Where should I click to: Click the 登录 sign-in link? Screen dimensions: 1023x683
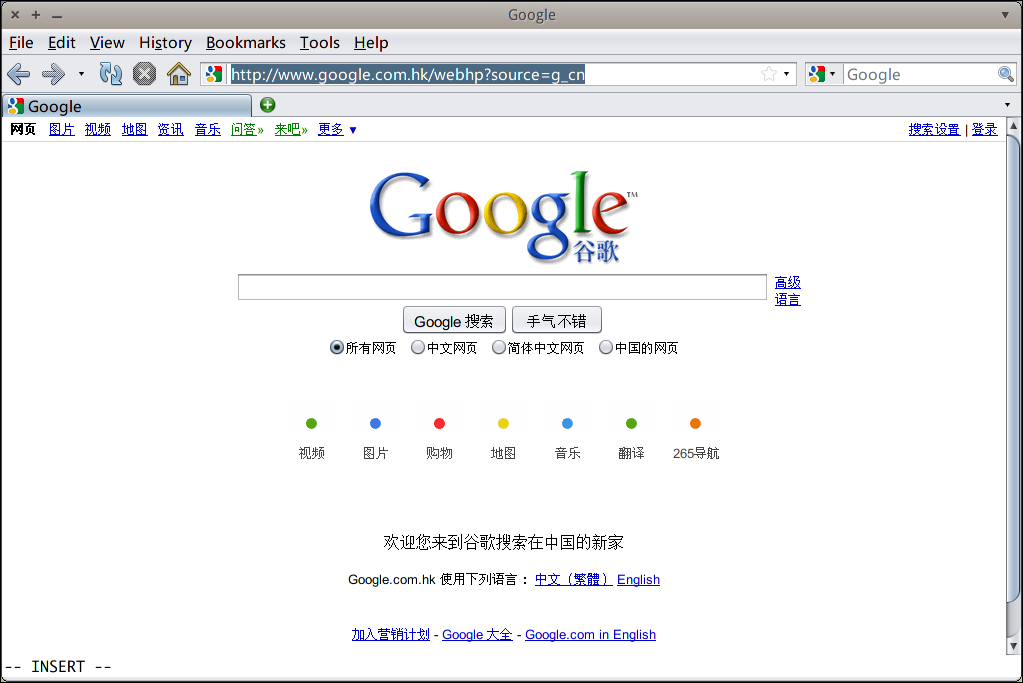(985, 130)
